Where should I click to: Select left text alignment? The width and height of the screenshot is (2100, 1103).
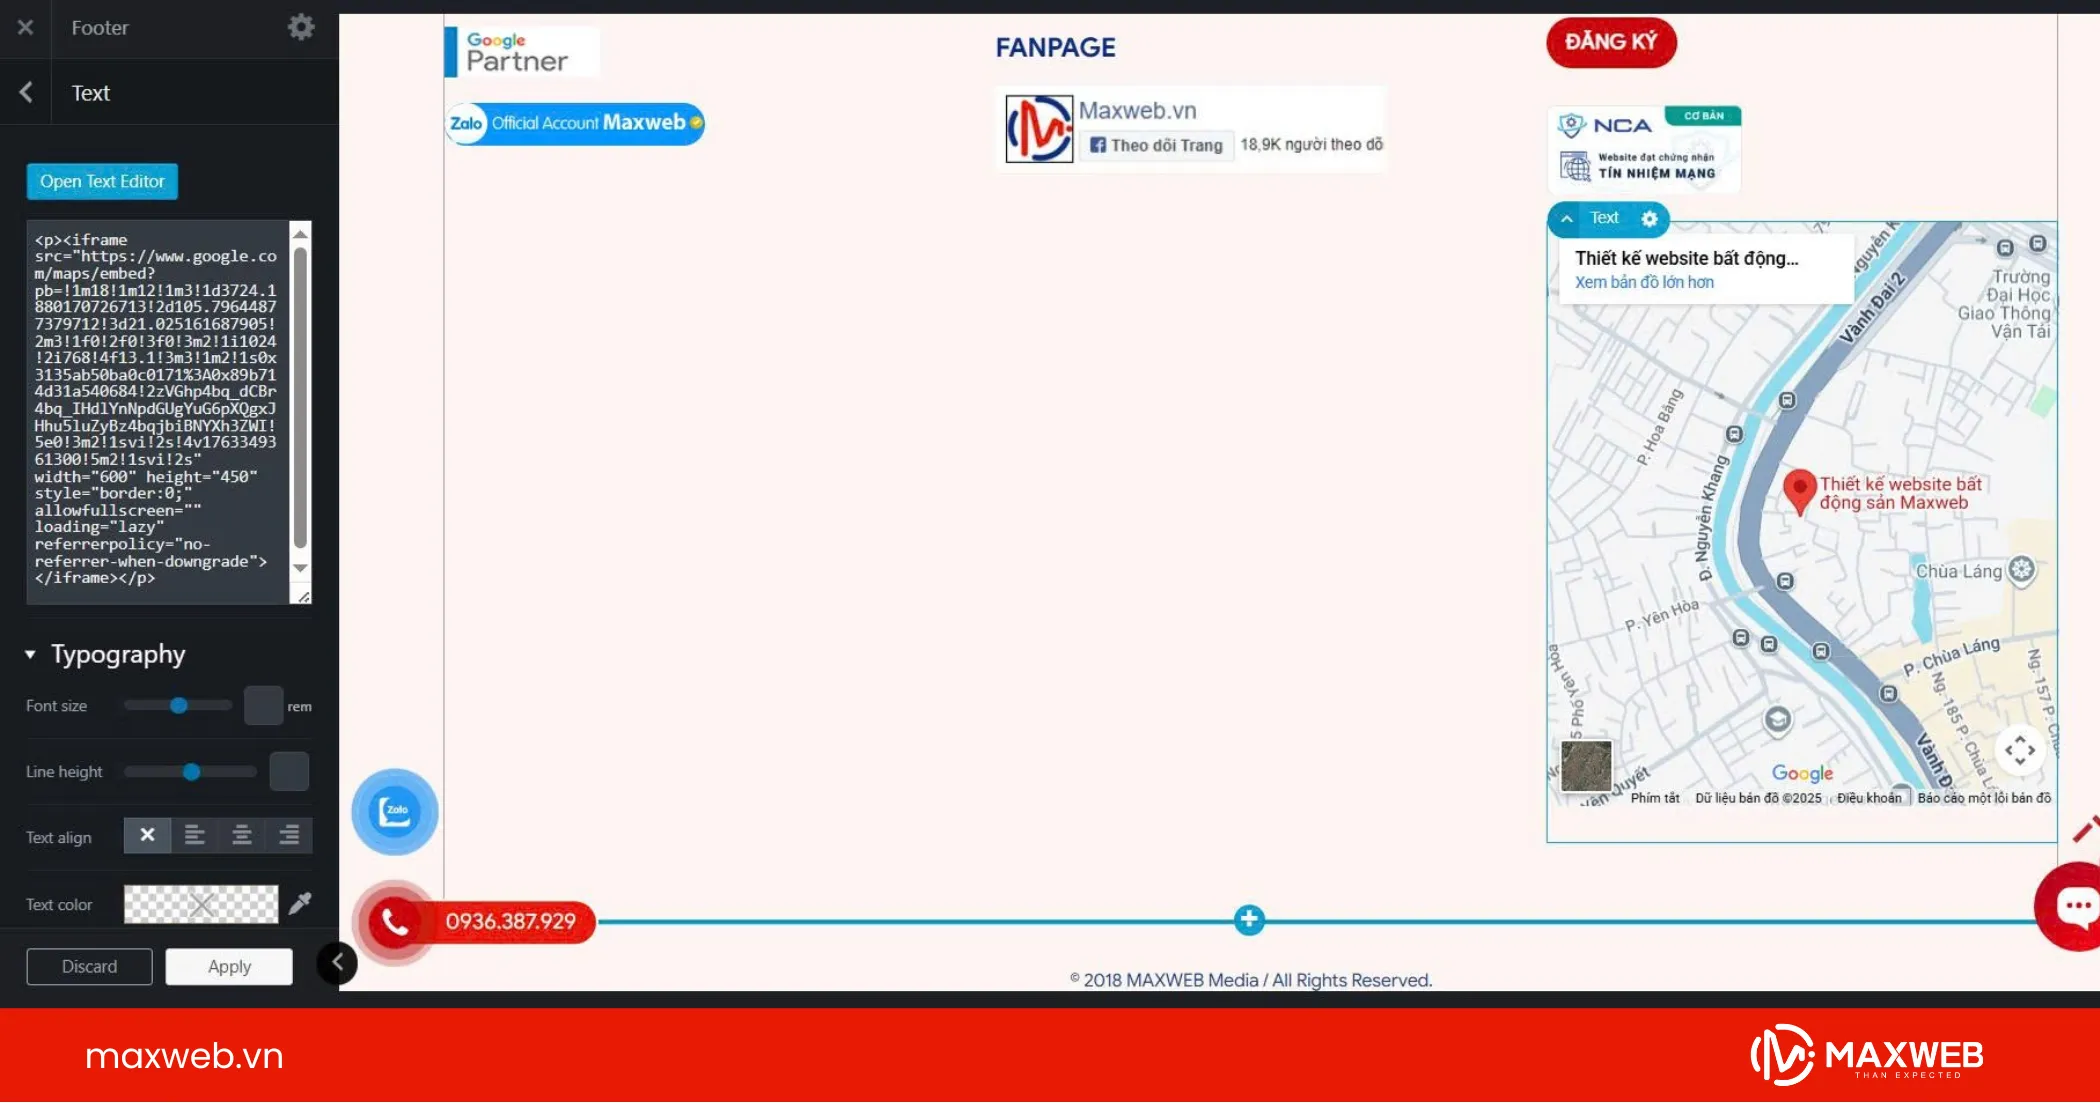coord(195,835)
